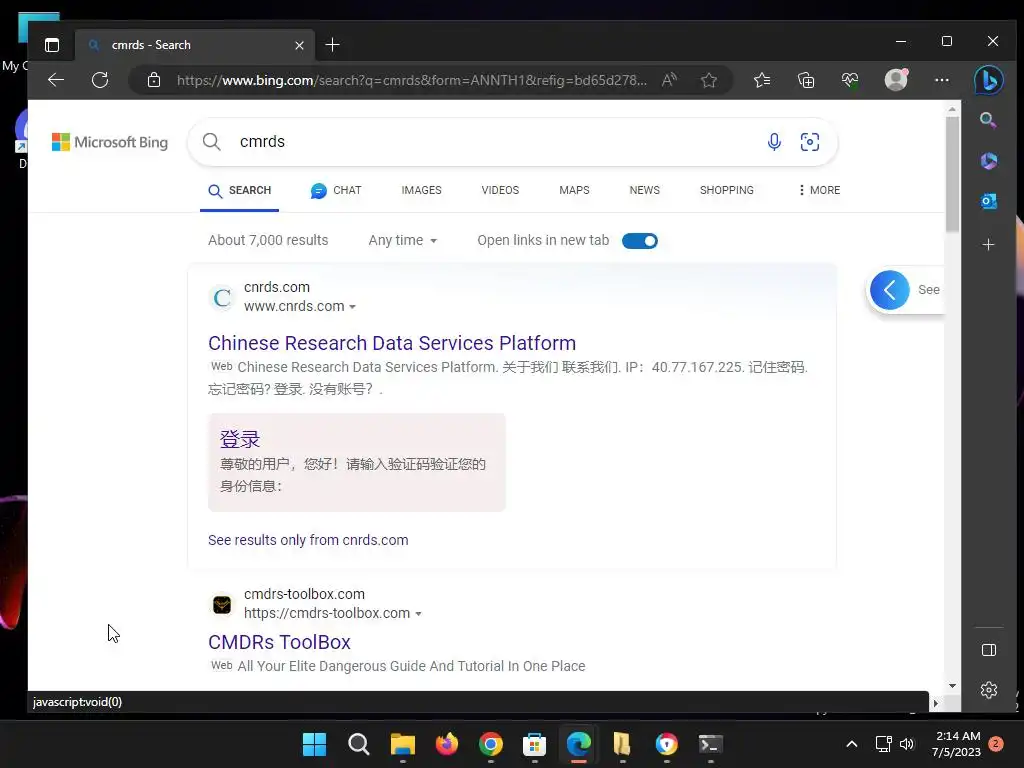Click See results only from cnrds.com
The width and height of the screenshot is (1024, 768).
[308, 540]
